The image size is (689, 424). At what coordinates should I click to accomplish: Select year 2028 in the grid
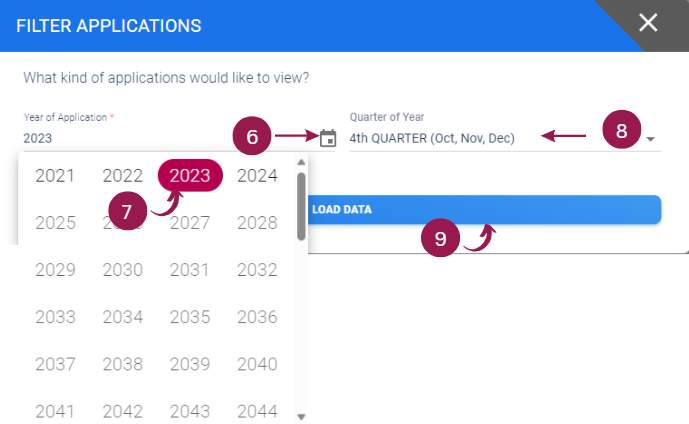257,222
